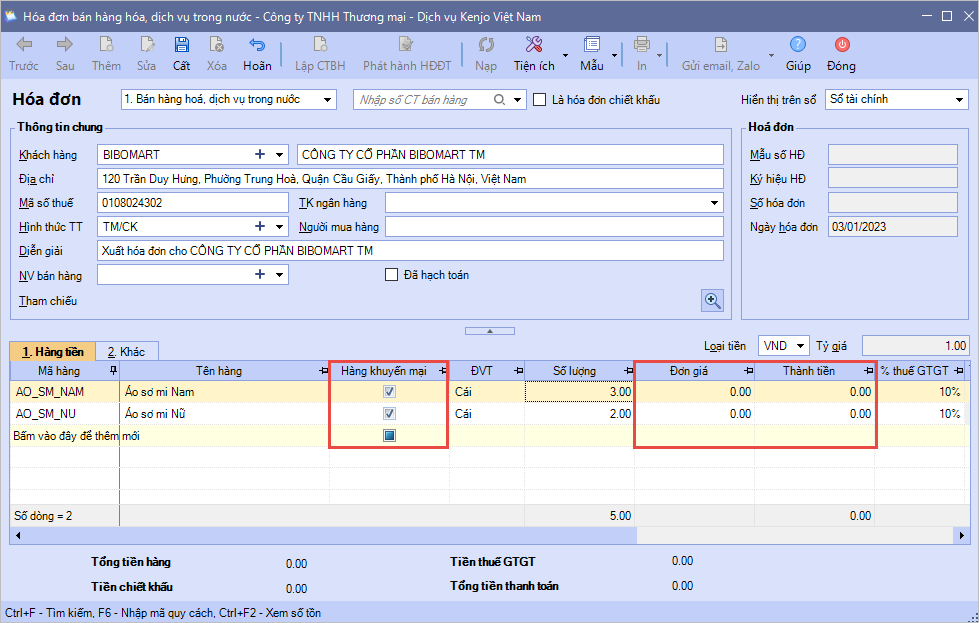This screenshot has height=623, width=979.
Task: Click the Cất (save) toolbar icon
Action: (x=181, y=45)
